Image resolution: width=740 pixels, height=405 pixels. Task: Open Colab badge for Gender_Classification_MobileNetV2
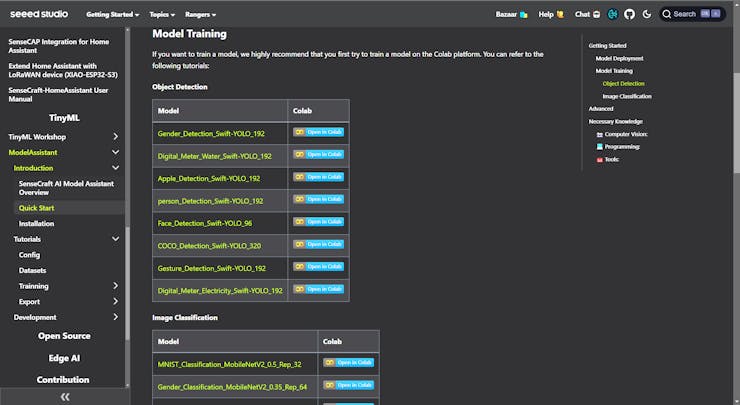click(349, 385)
